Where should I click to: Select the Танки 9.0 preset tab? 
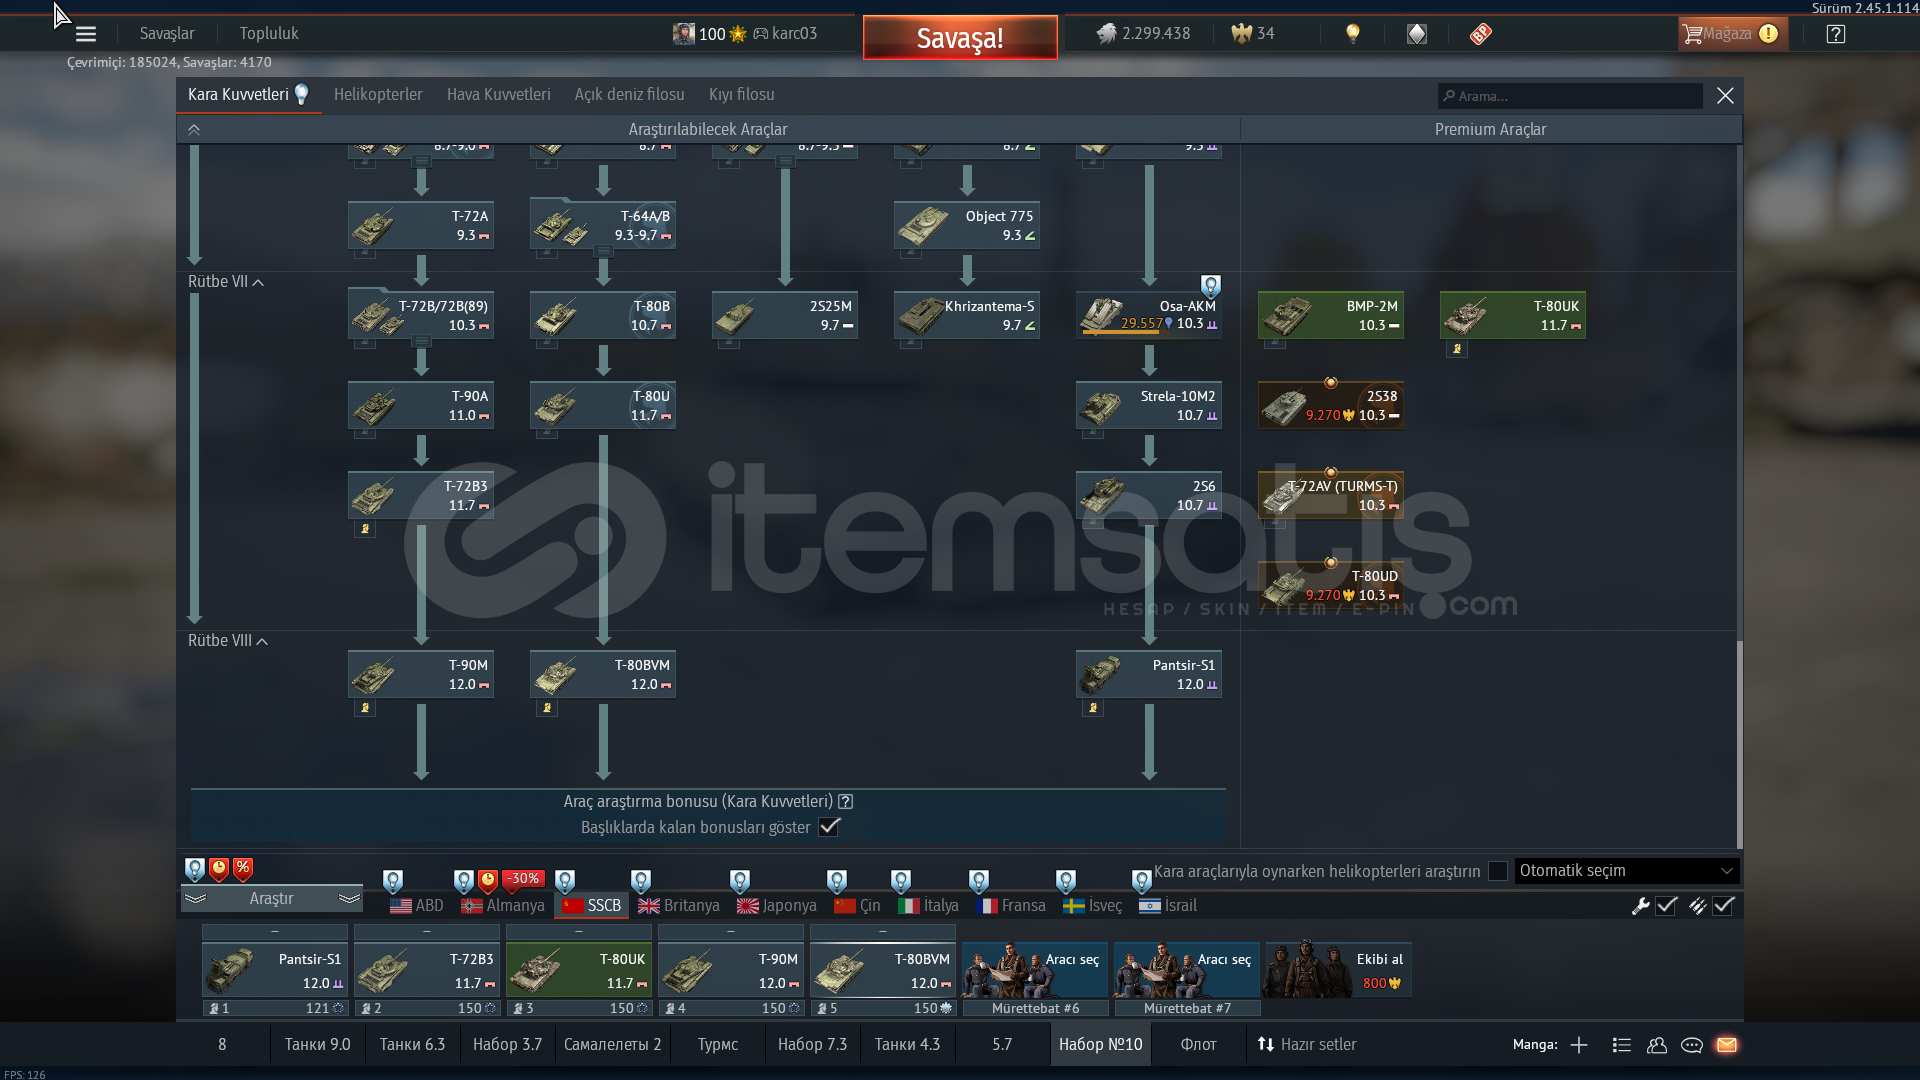coord(317,1045)
